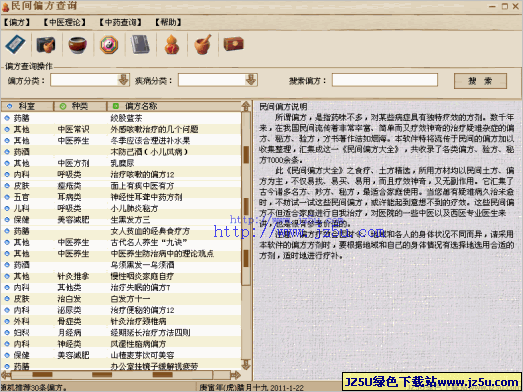The image size is (523, 392).
Task: Select the red medicine bowl icon
Action: 78,44
